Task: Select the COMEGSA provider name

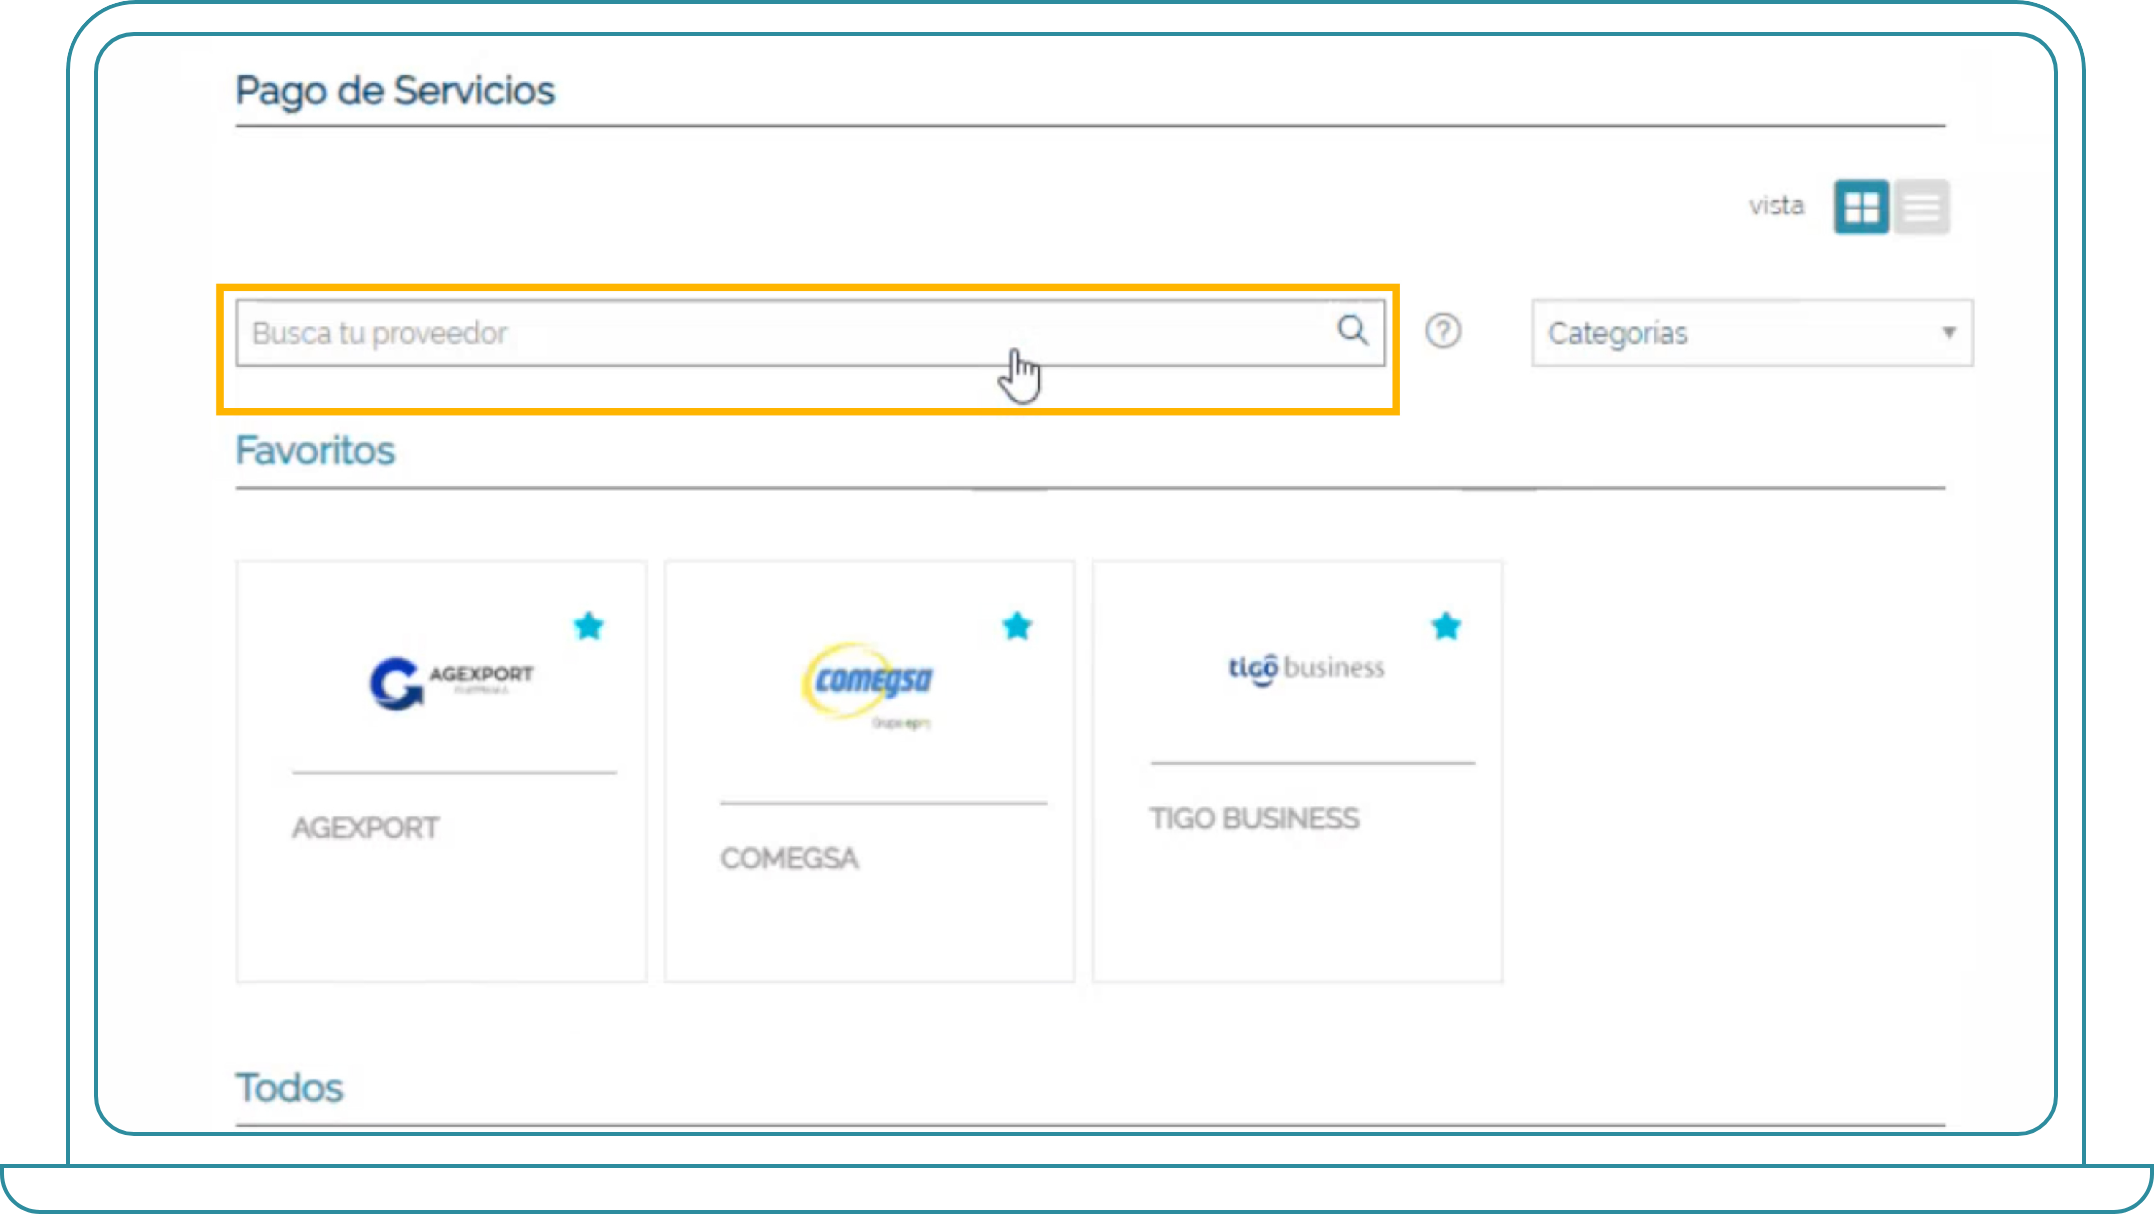Action: click(789, 858)
